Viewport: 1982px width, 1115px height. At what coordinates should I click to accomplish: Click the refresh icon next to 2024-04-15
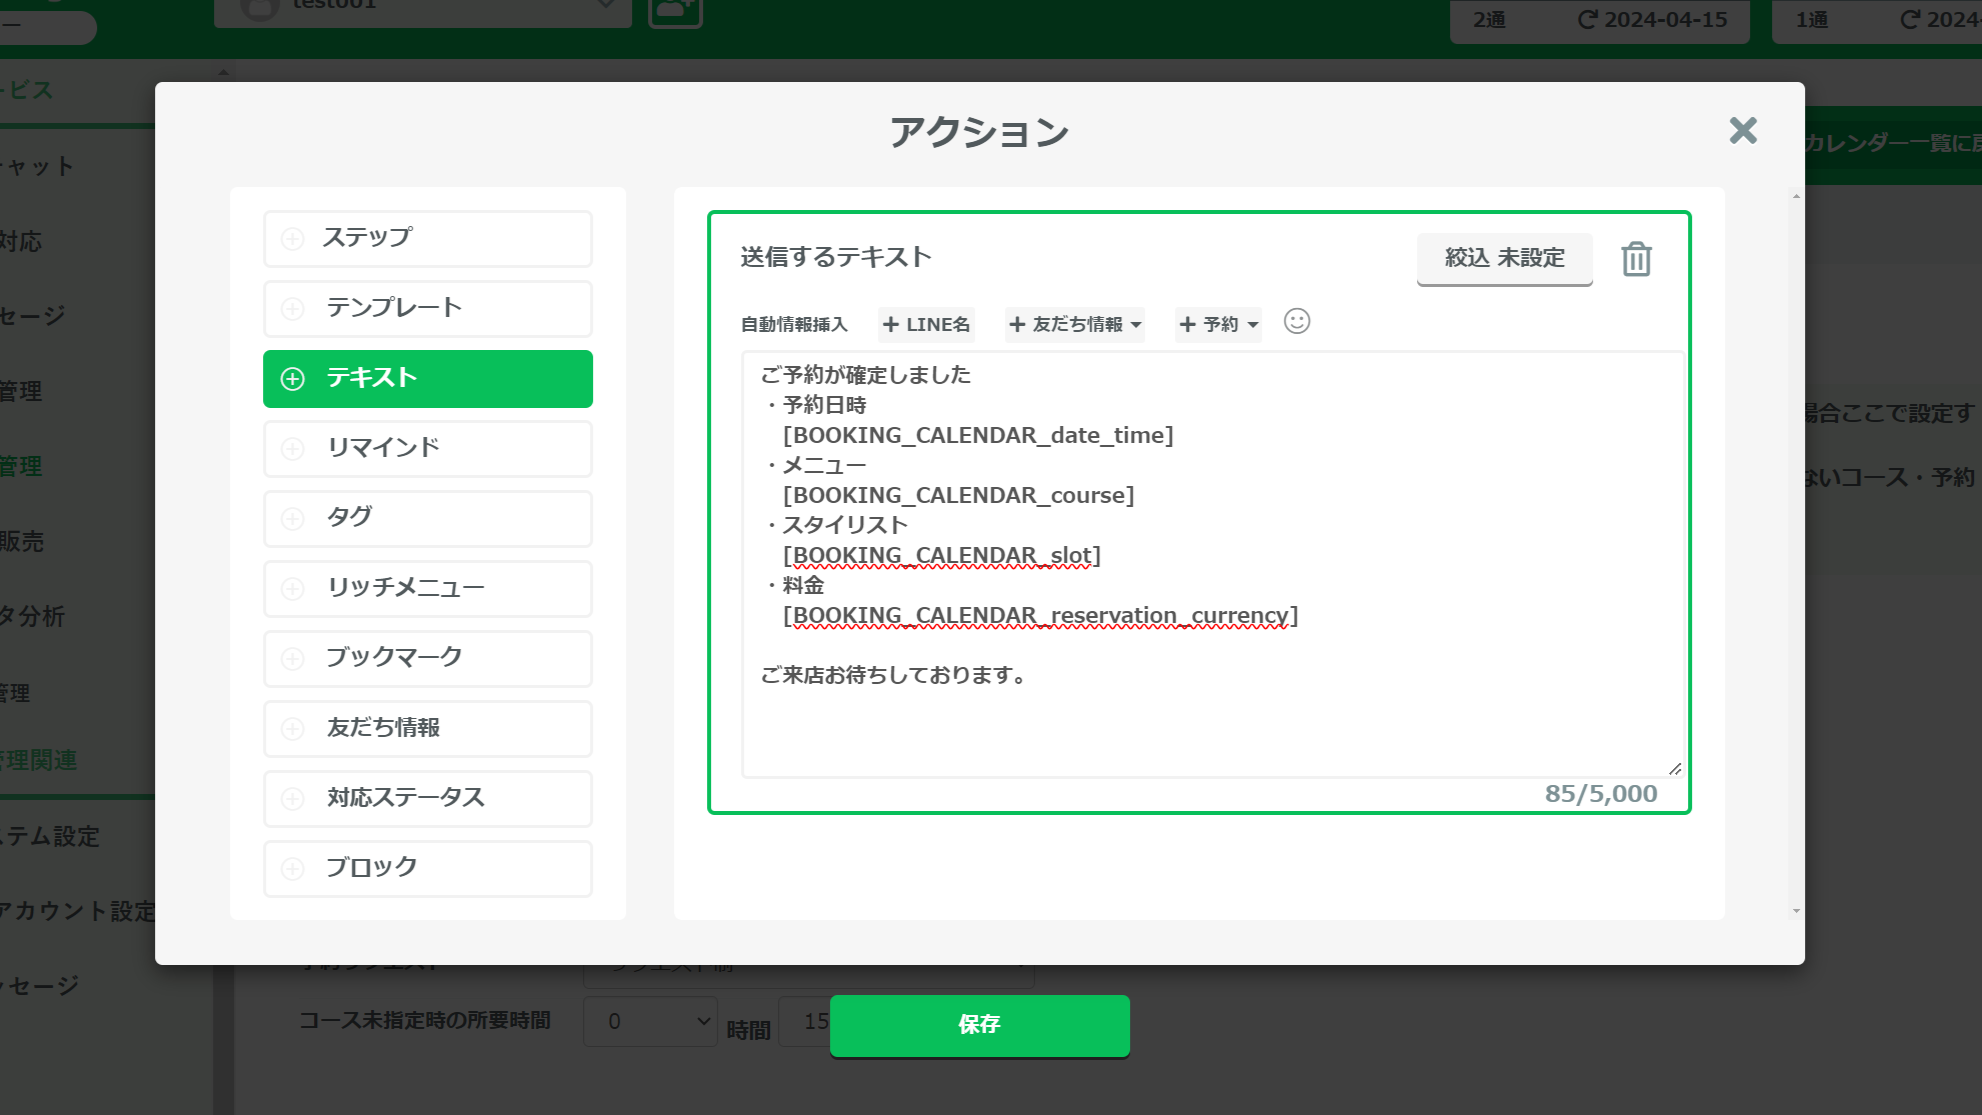coord(1587,20)
